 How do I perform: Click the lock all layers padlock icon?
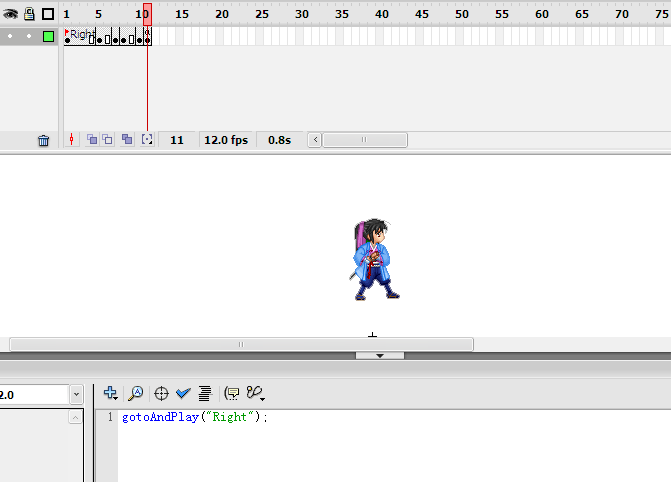pyautogui.click(x=29, y=14)
